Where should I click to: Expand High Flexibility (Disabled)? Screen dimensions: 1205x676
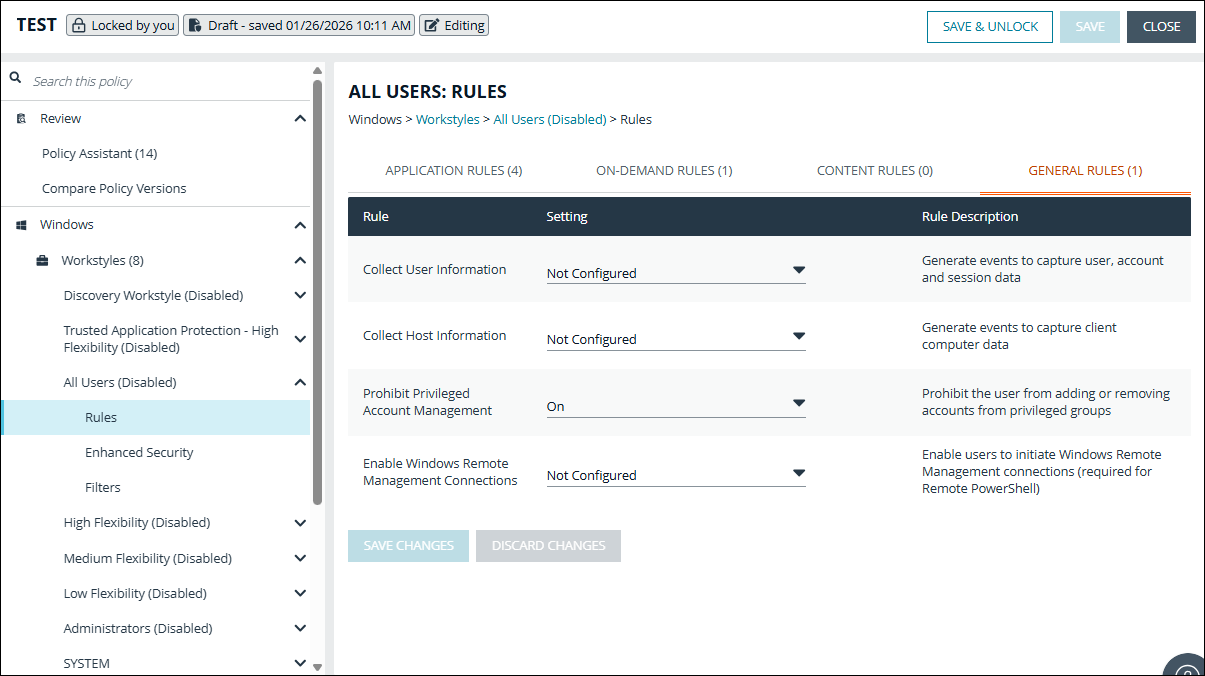click(300, 522)
